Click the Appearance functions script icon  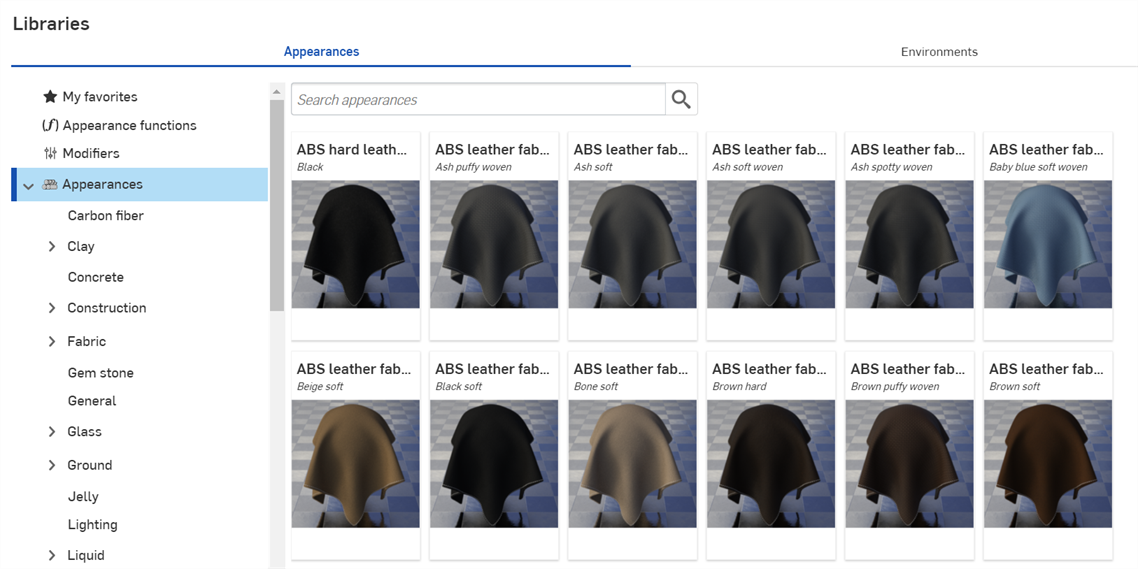pos(50,125)
